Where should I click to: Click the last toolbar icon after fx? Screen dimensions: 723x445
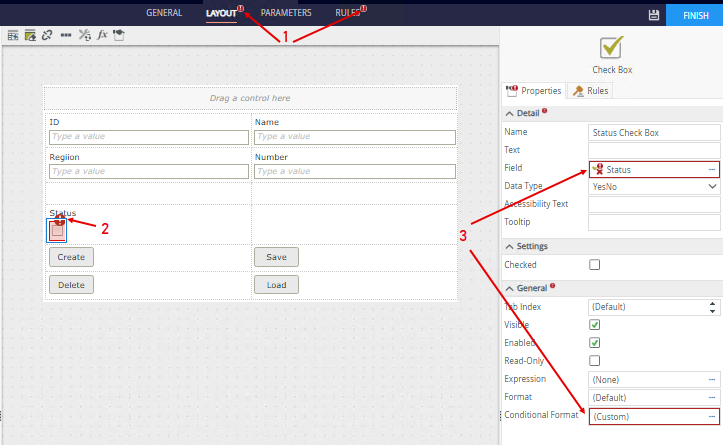tap(119, 35)
